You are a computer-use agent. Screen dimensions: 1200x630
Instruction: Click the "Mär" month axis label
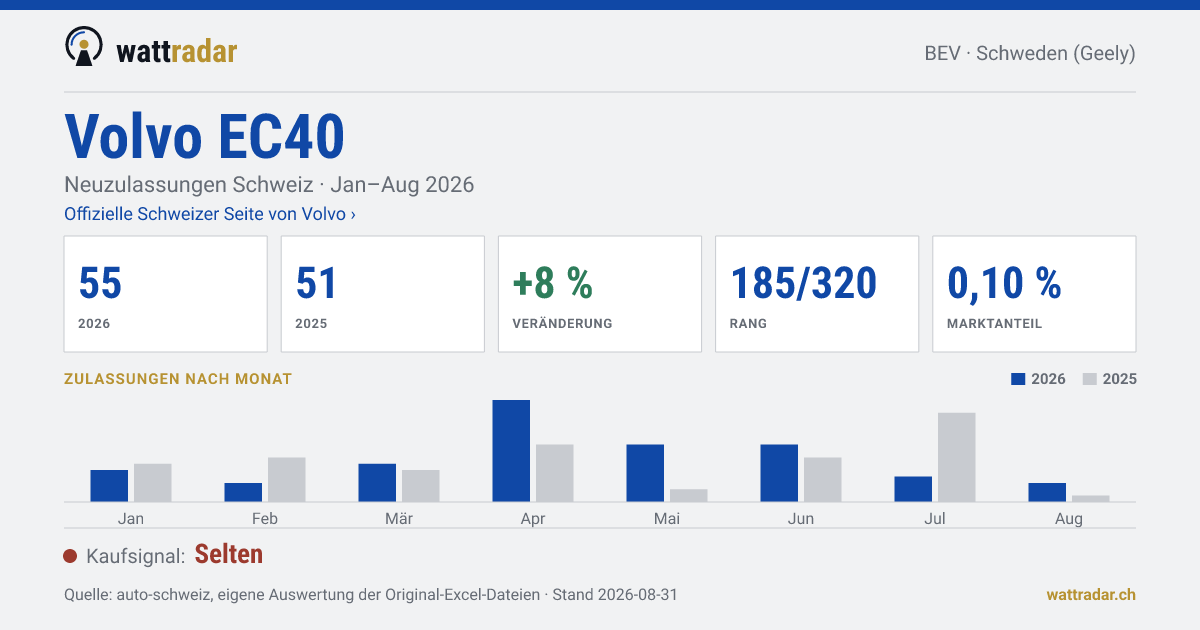(x=399, y=518)
